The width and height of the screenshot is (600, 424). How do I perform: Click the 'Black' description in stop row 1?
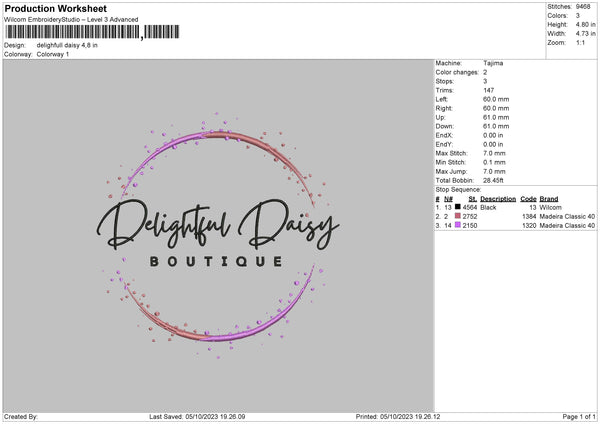click(x=488, y=207)
